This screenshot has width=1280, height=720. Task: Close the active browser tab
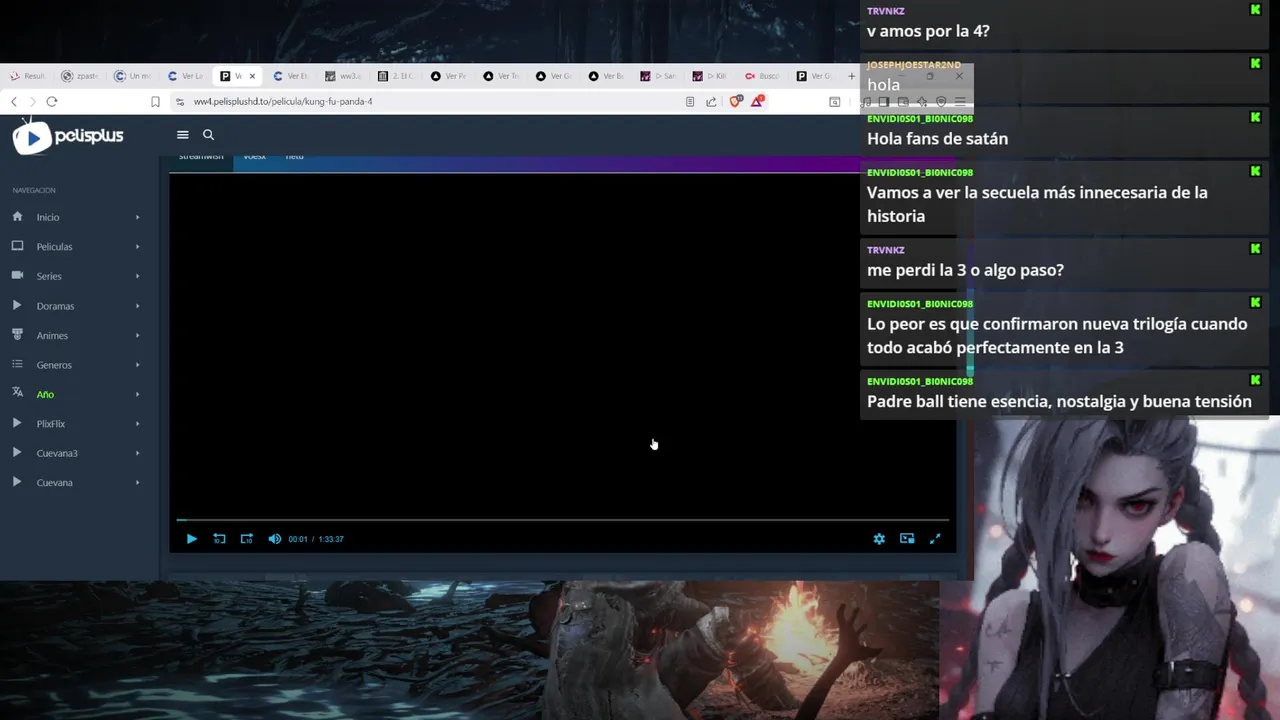pyautogui.click(x=252, y=76)
